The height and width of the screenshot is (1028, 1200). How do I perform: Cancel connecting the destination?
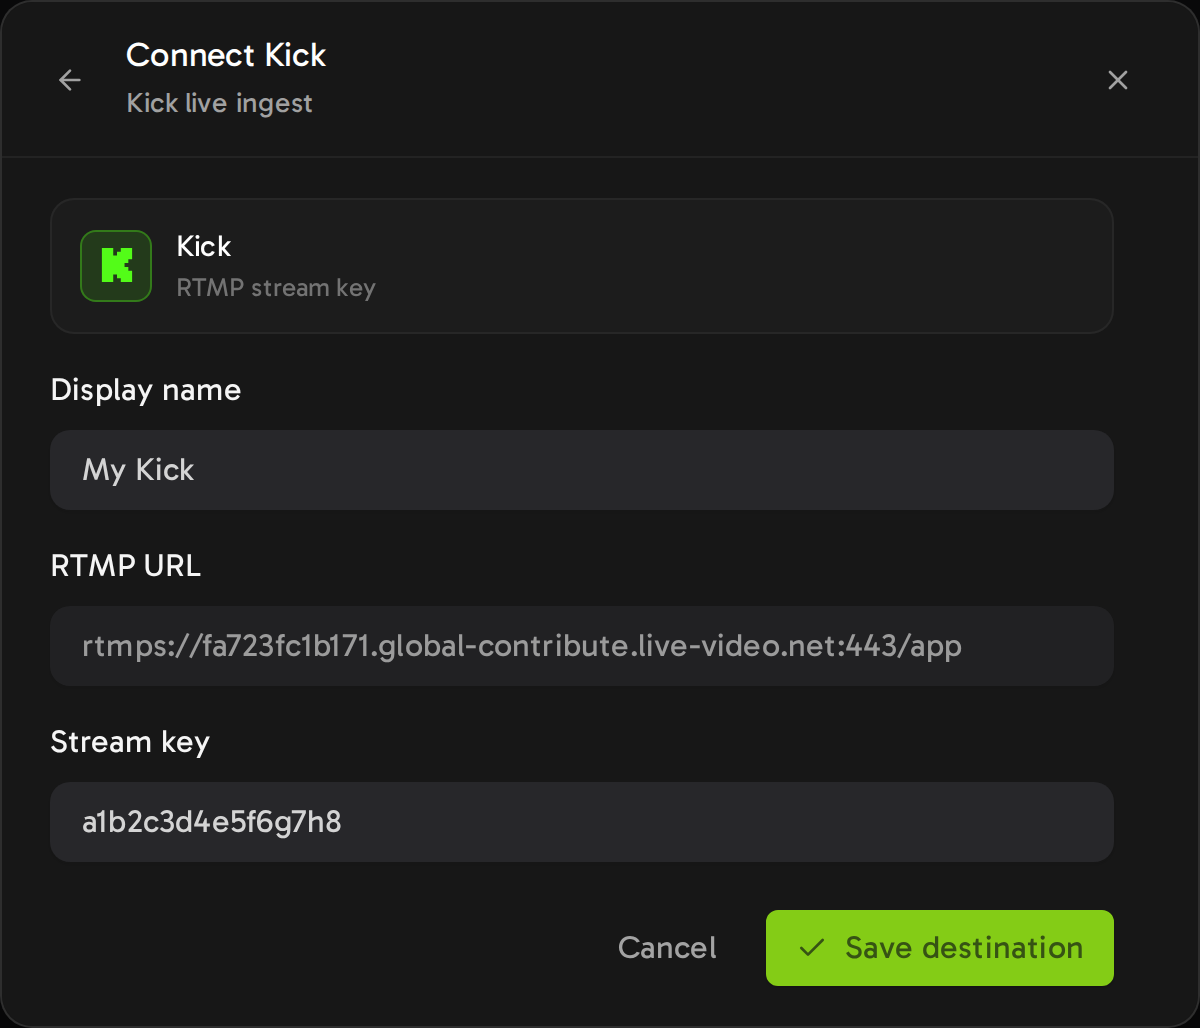(x=667, y=948)
